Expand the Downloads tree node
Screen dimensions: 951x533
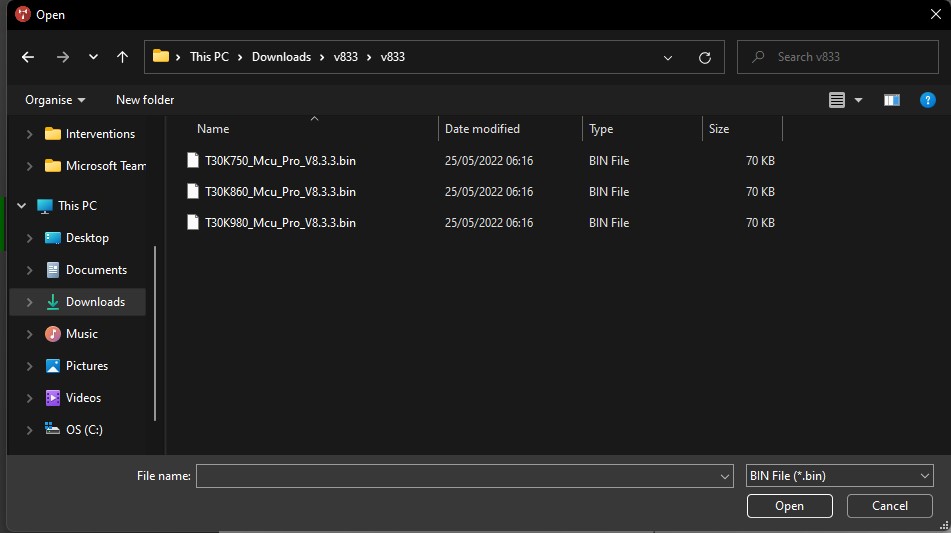28,302
